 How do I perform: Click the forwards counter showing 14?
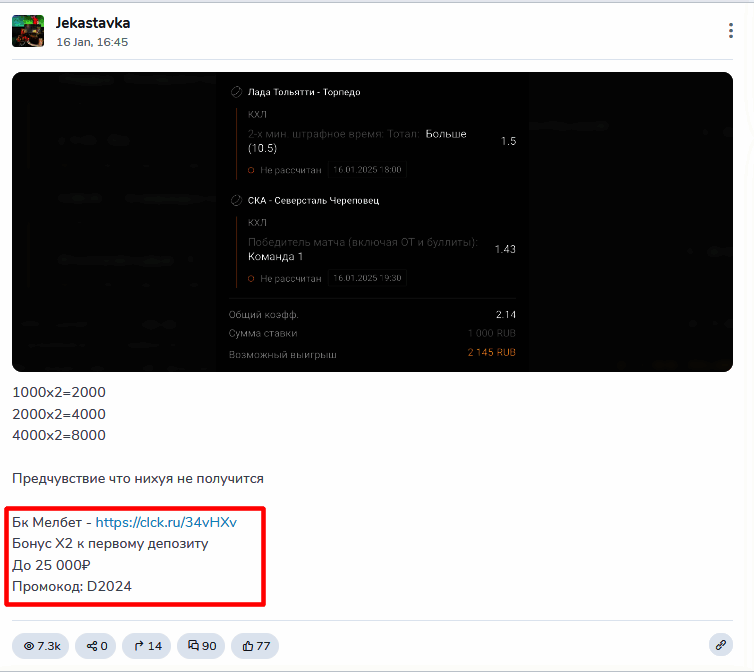147,646
